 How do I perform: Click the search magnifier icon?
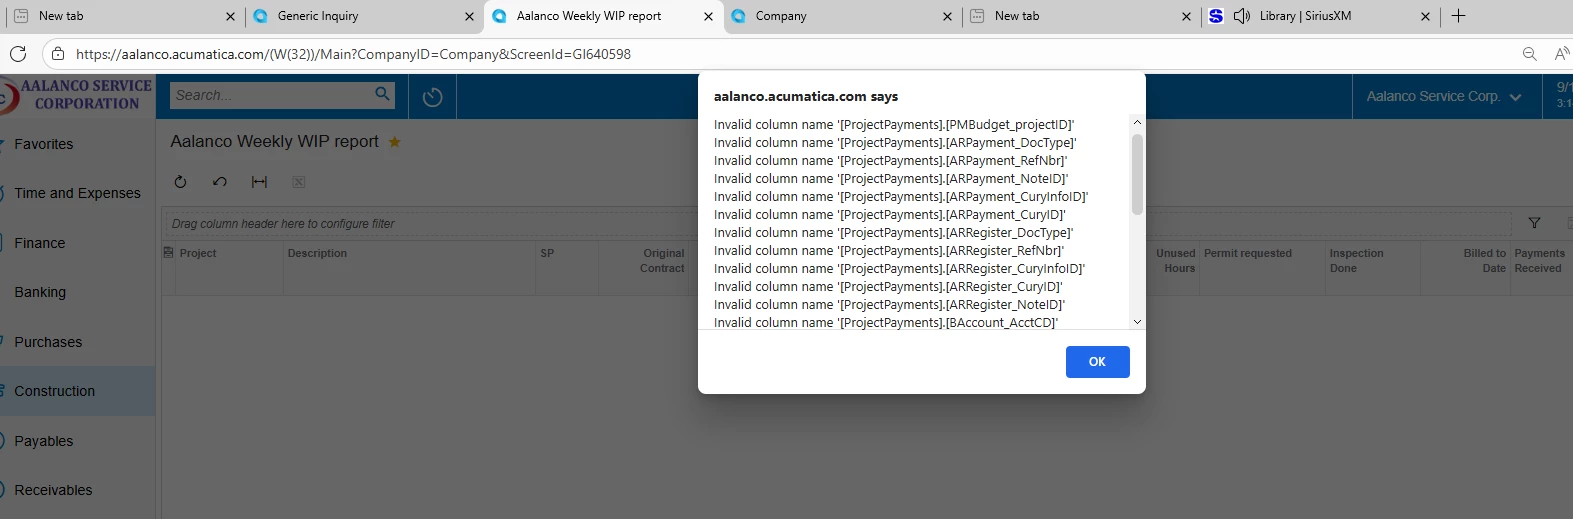382,94
